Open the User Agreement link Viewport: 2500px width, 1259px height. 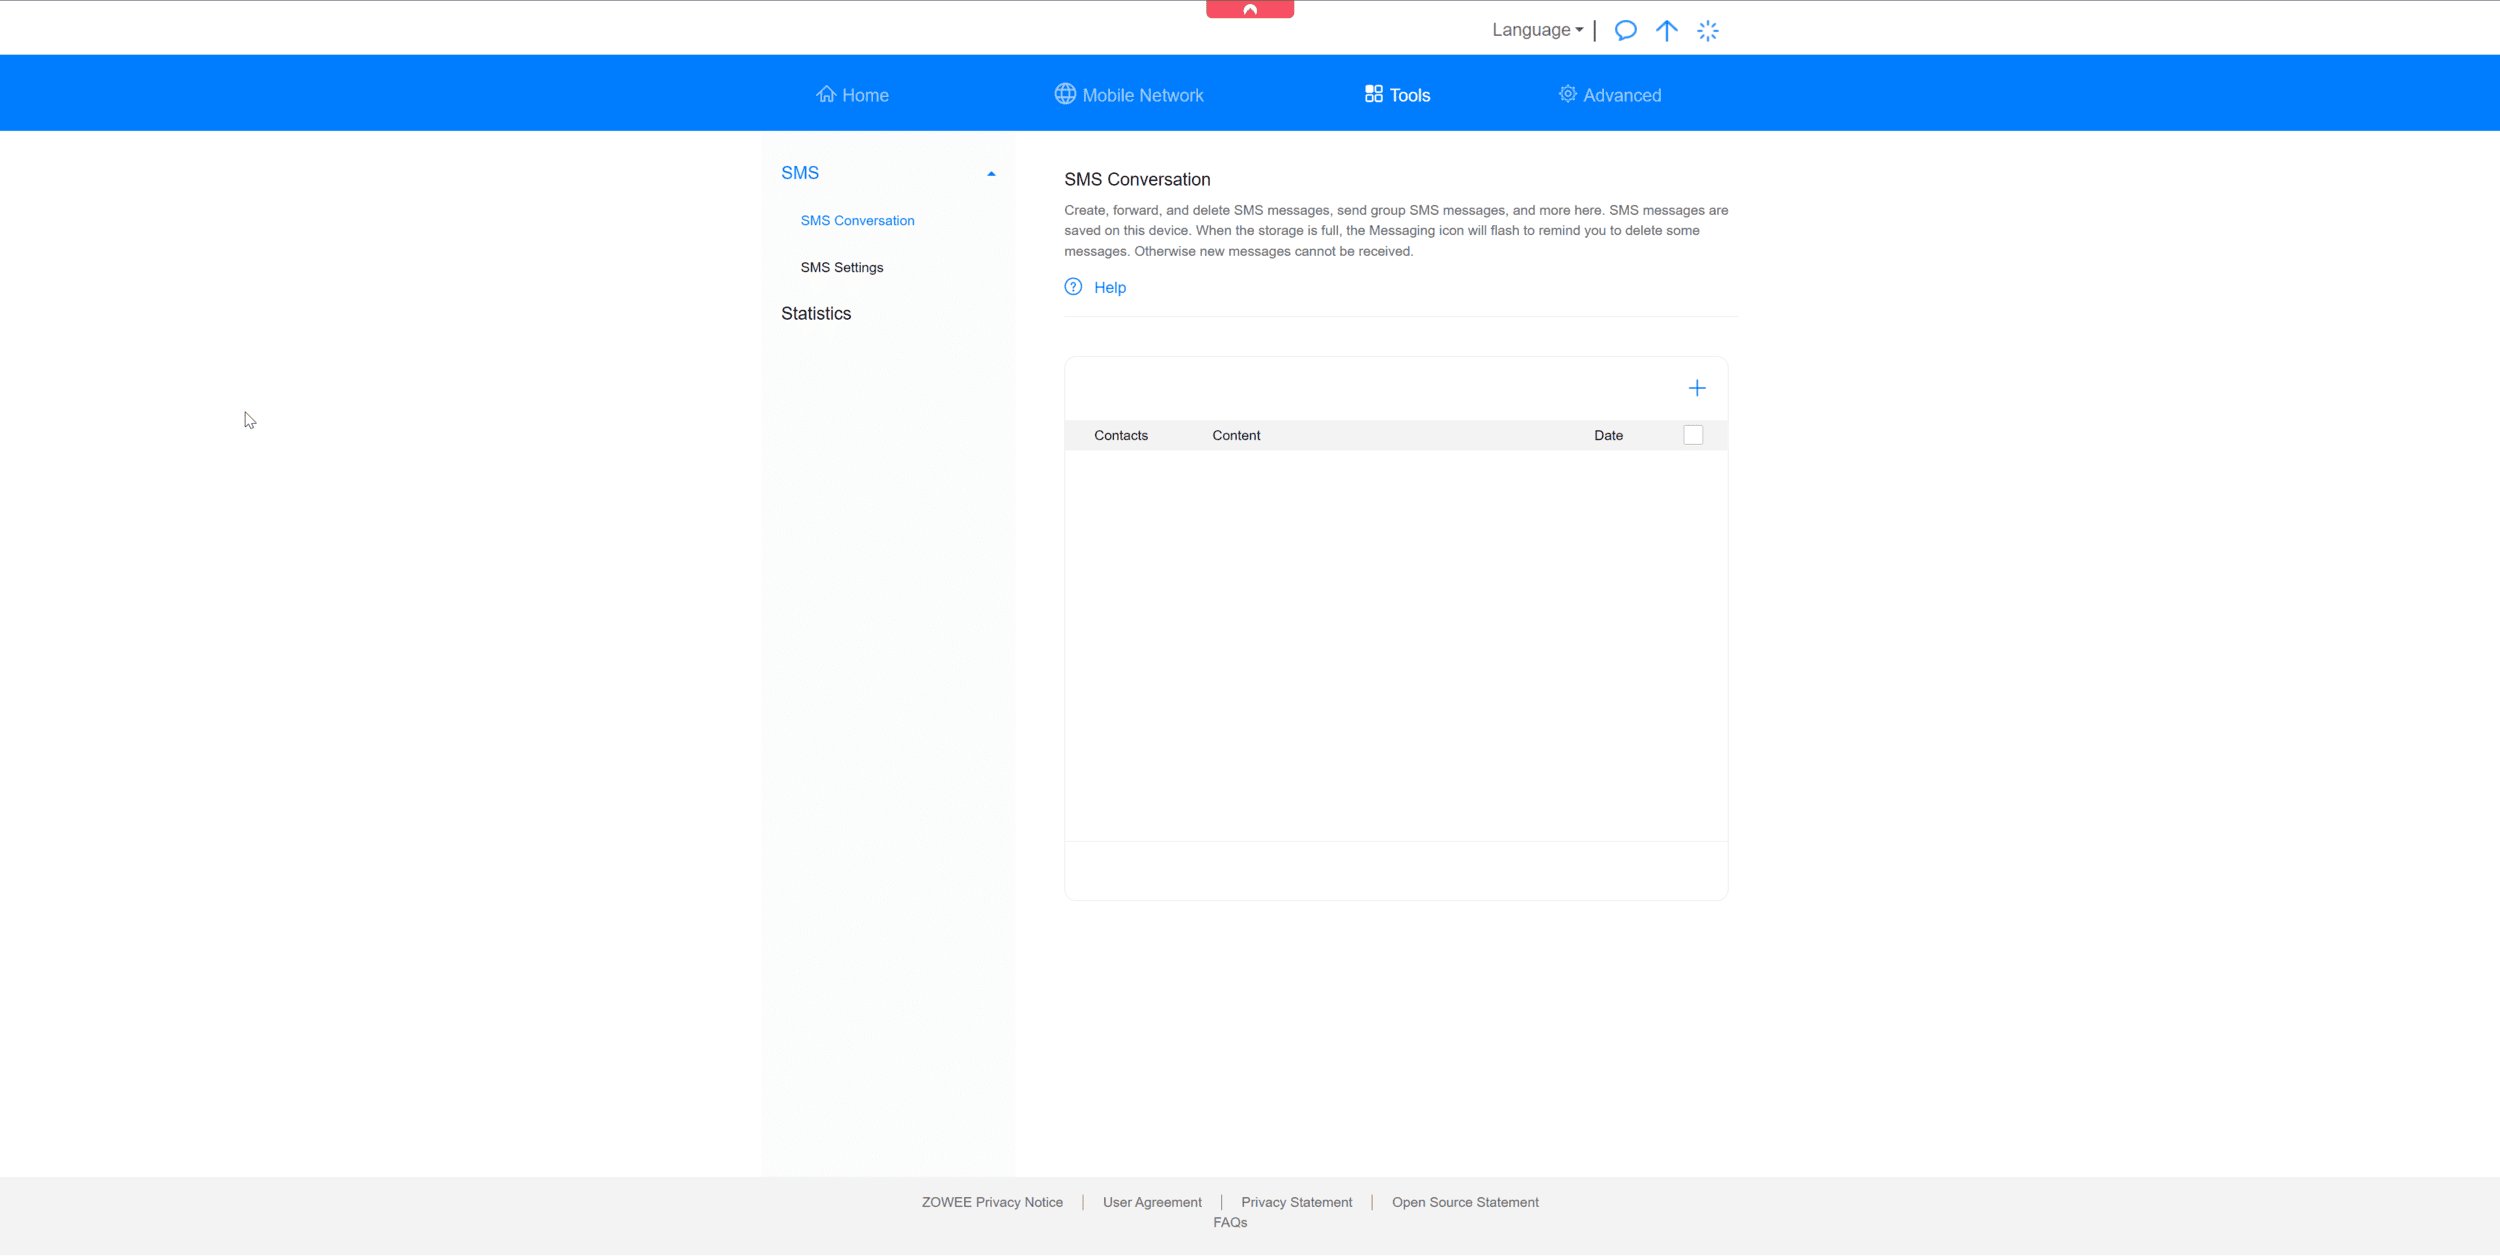tap(1152, 1203)
